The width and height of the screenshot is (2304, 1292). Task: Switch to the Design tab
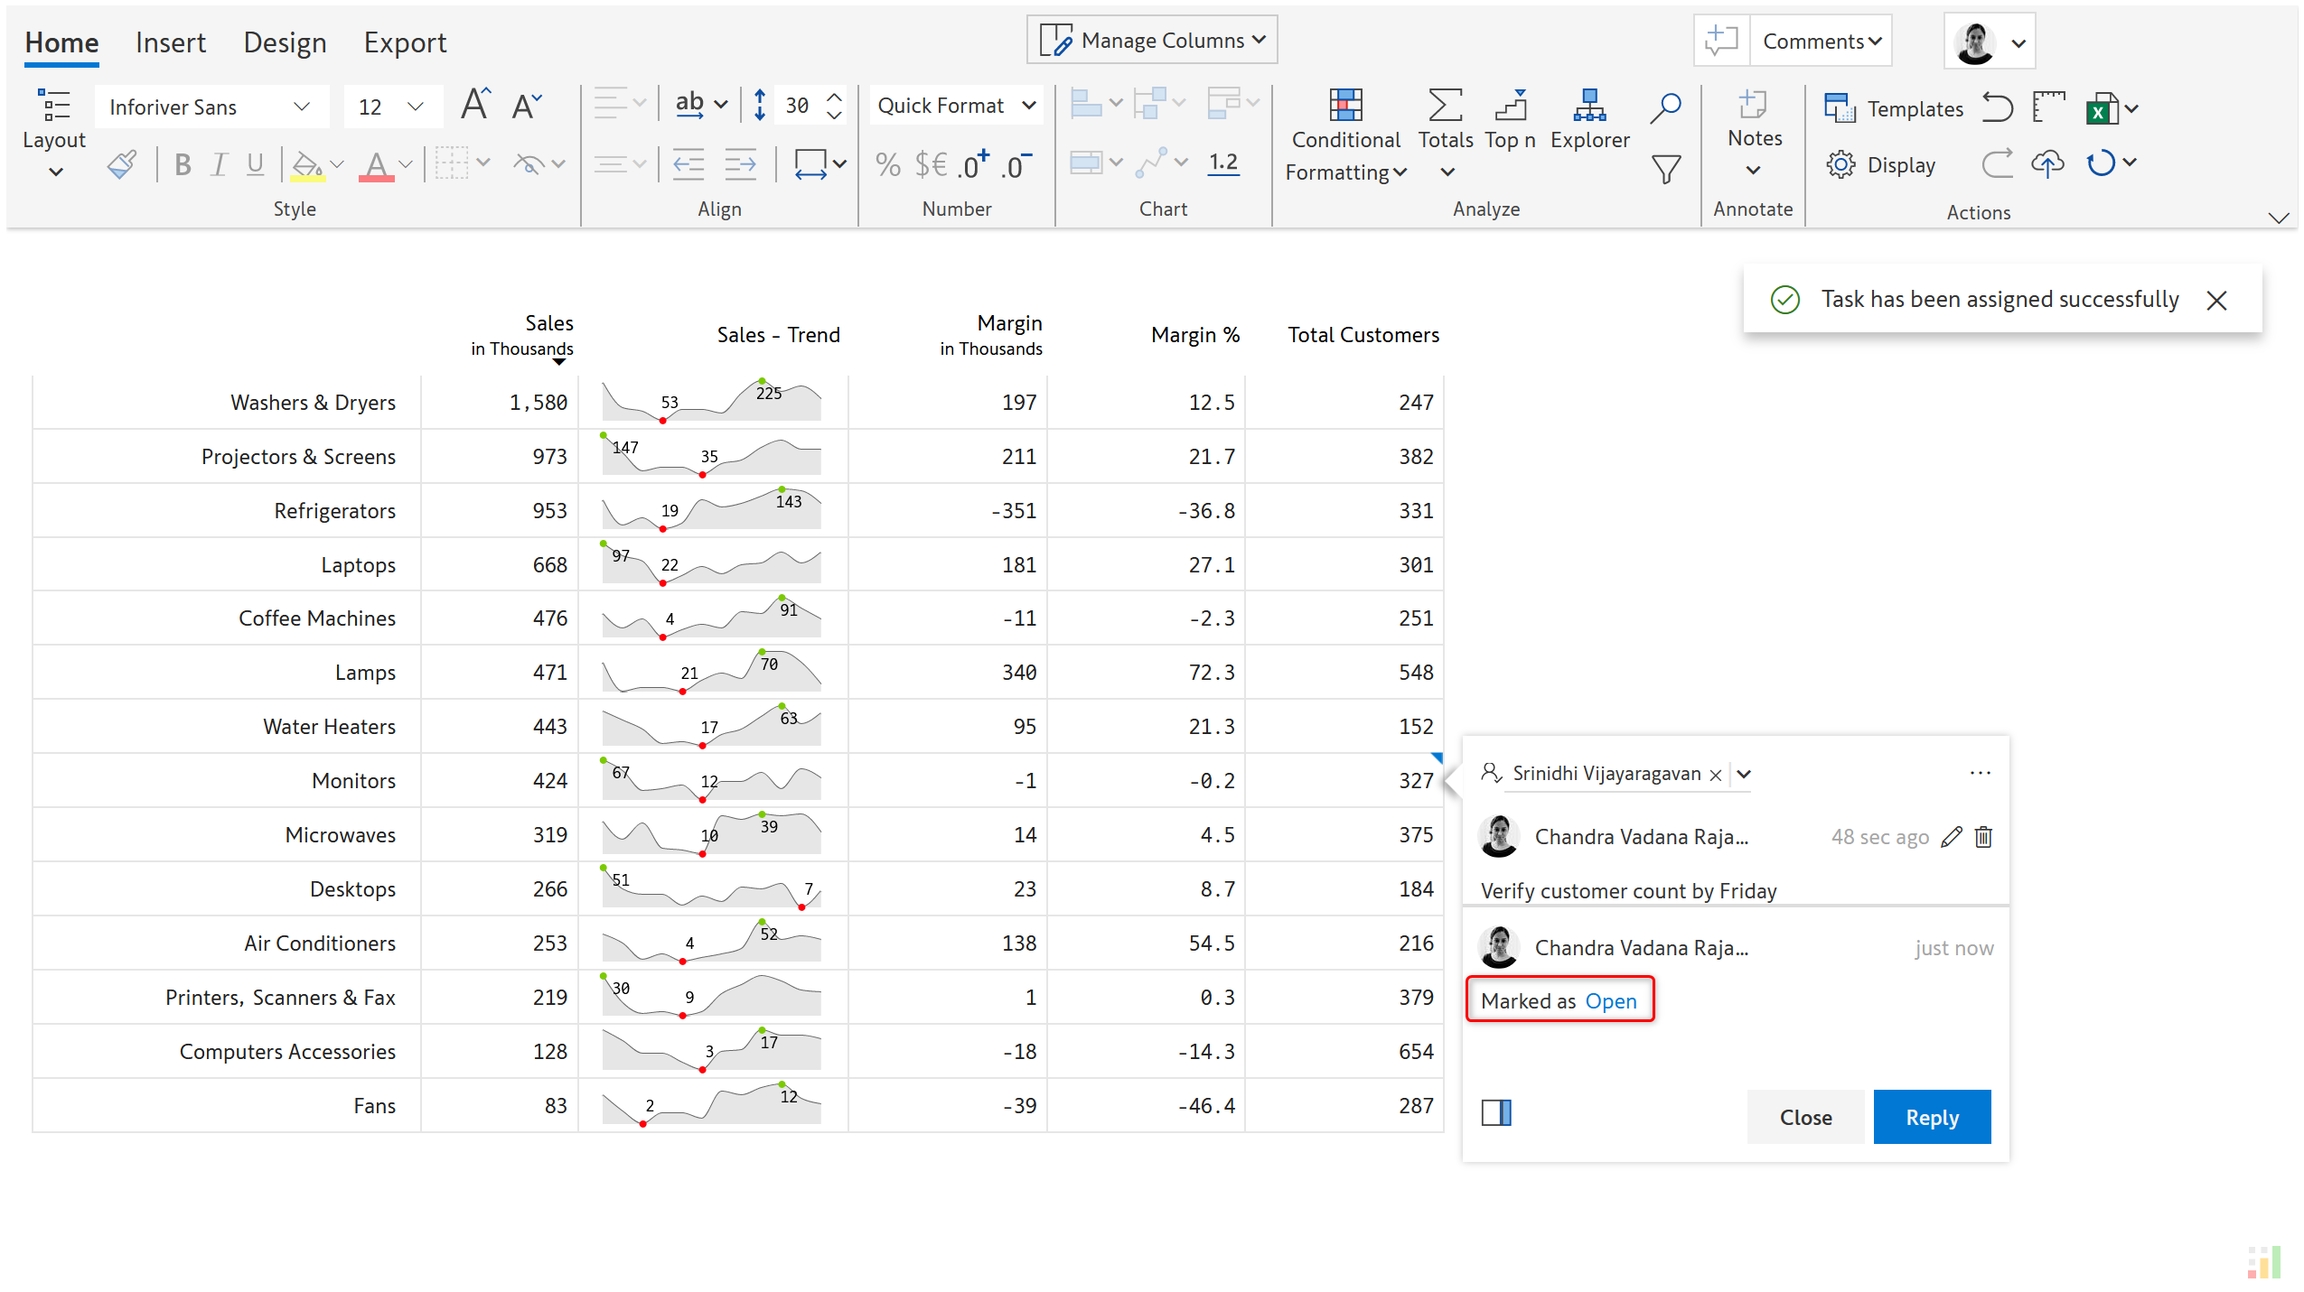click(285, 43)
